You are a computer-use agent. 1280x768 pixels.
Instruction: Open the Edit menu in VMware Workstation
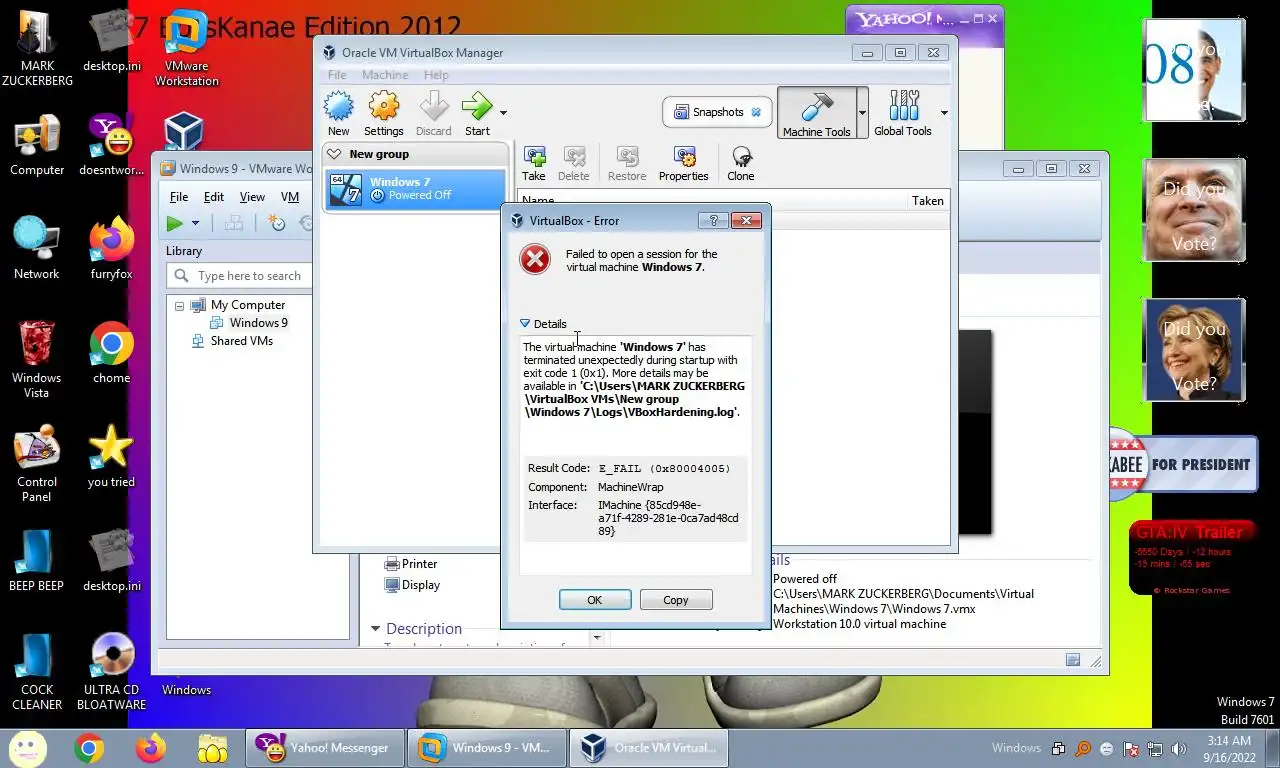click(214, 197)
